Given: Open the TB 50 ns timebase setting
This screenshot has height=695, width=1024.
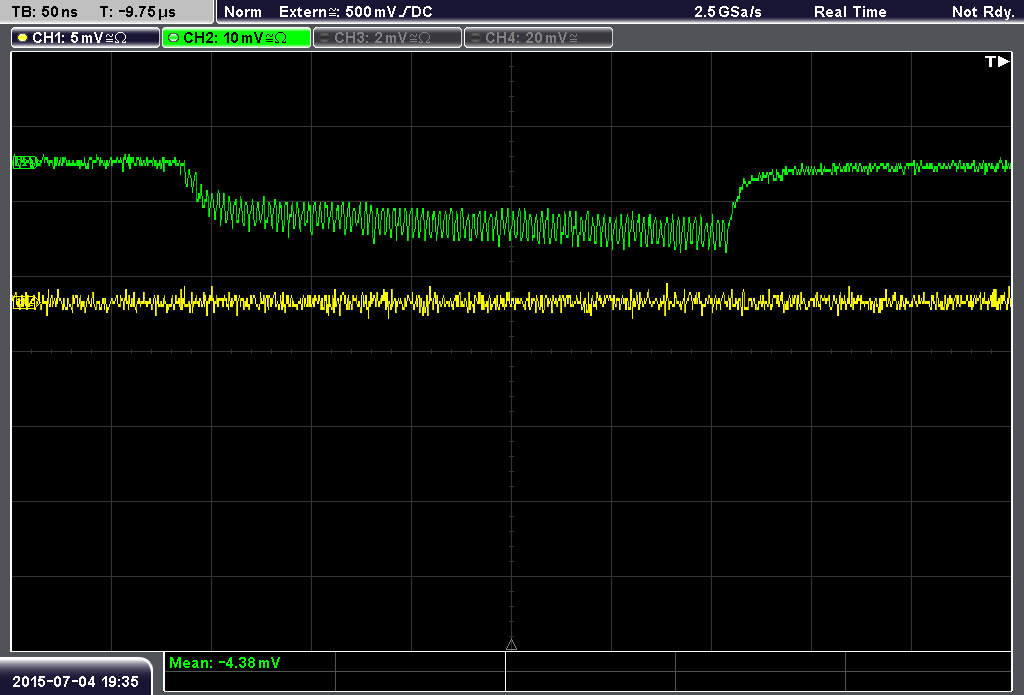Looking at the screenshot, I should pyautogui.click(x=45, y=12).
